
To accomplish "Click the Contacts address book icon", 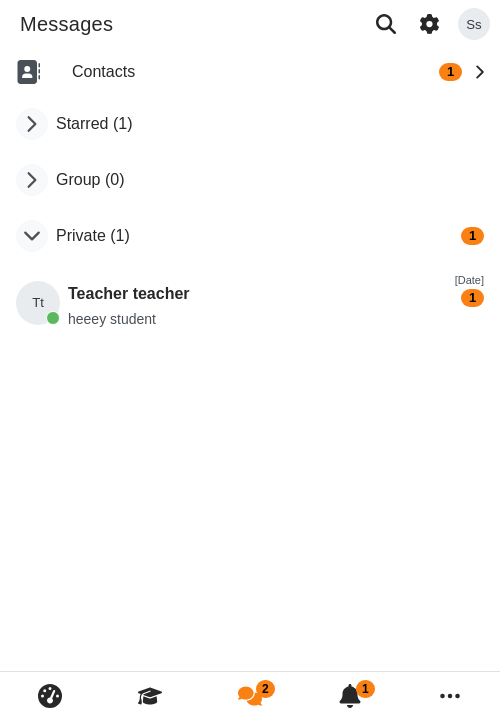I will (x=29, y=72).
